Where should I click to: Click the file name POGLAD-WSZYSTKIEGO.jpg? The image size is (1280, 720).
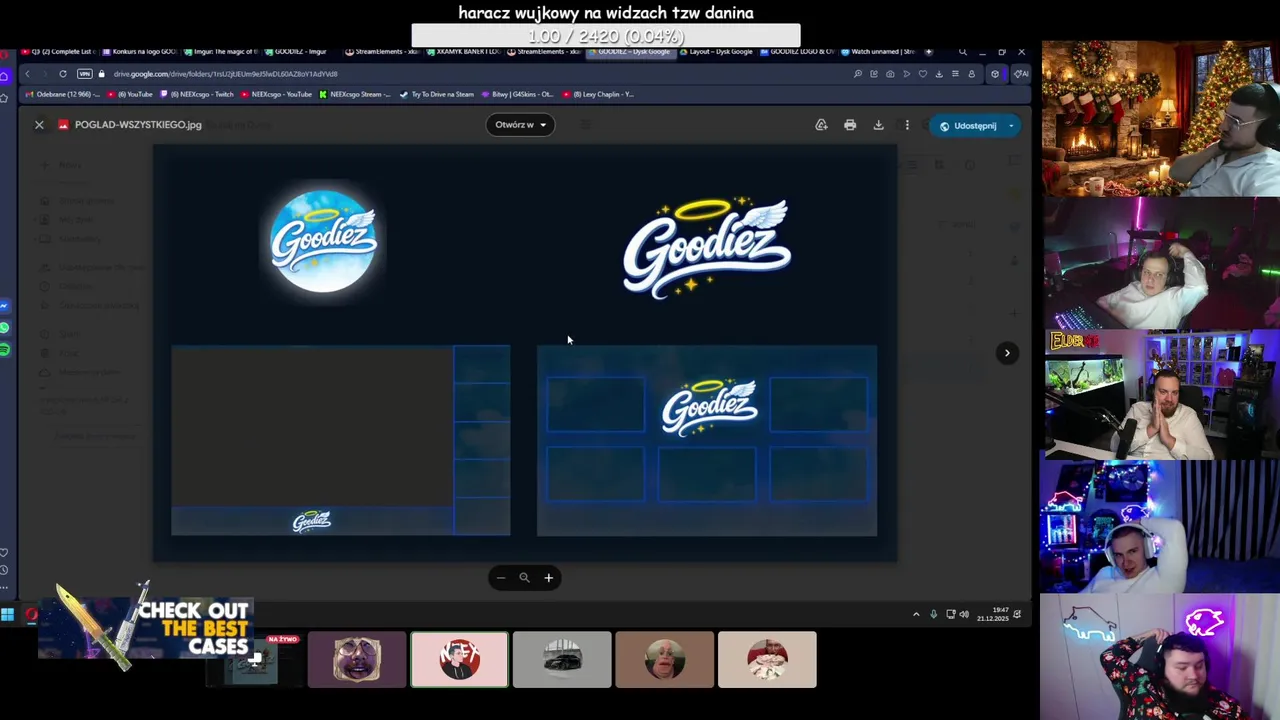click(x=138, y=125)
